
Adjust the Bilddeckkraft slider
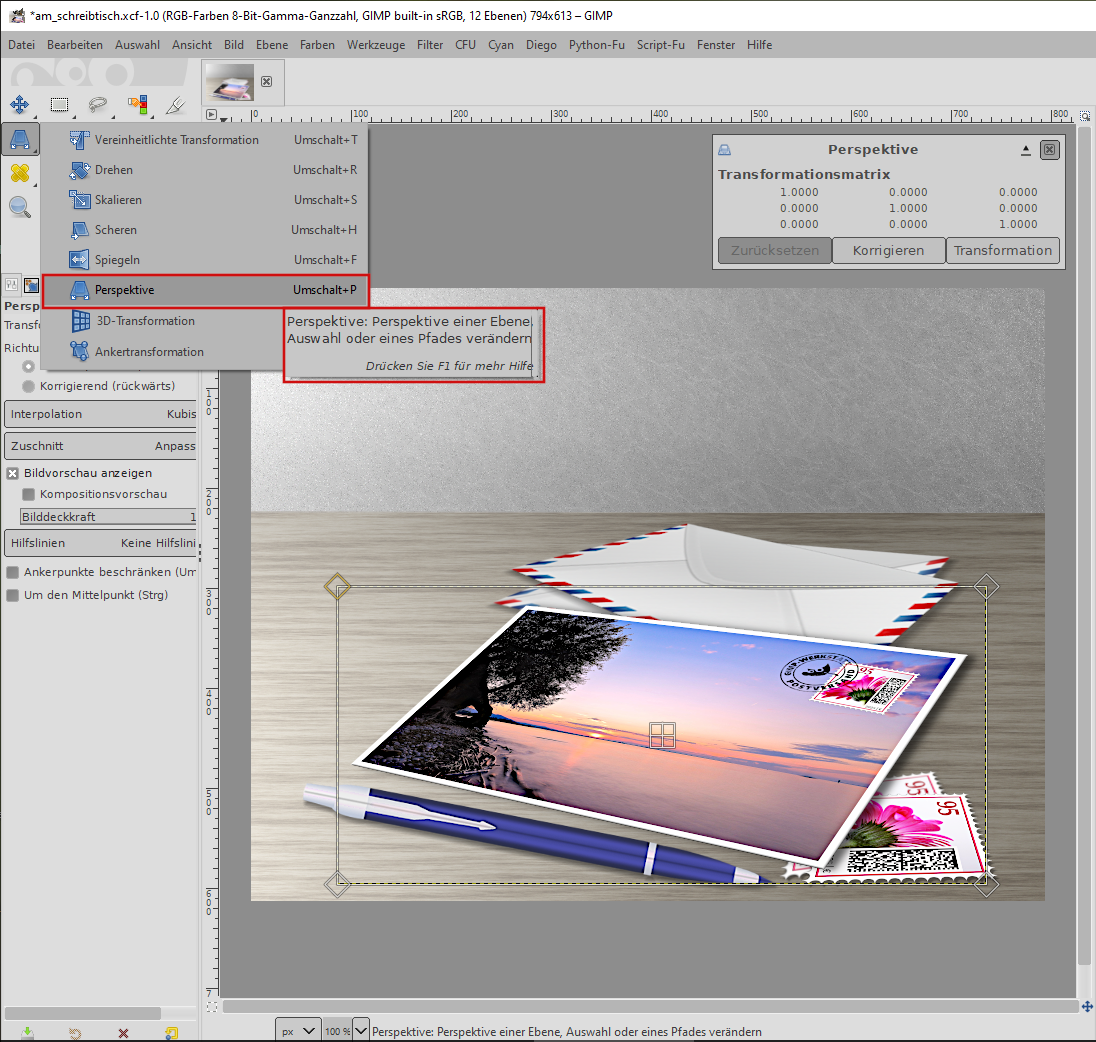[107, 517]
